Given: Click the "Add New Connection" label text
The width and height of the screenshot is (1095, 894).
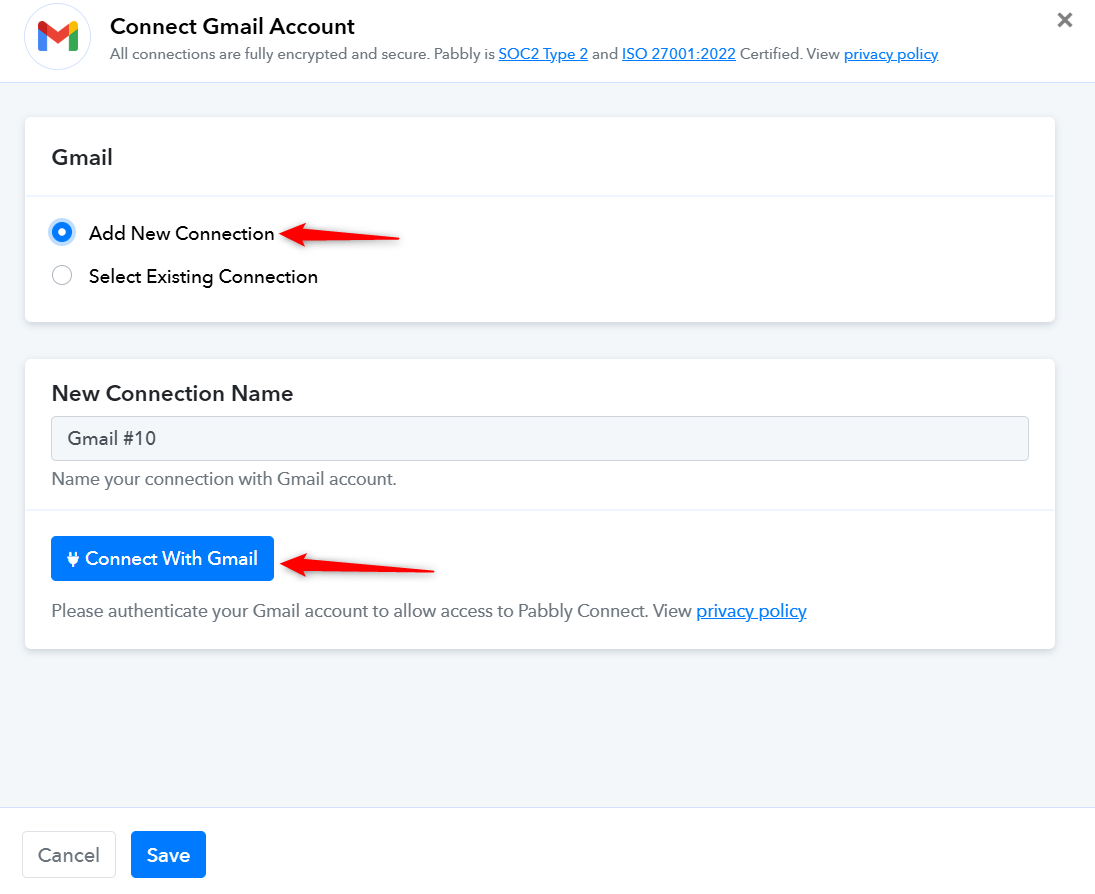Looking at the screenshot, I should click(x=181, y=233).
